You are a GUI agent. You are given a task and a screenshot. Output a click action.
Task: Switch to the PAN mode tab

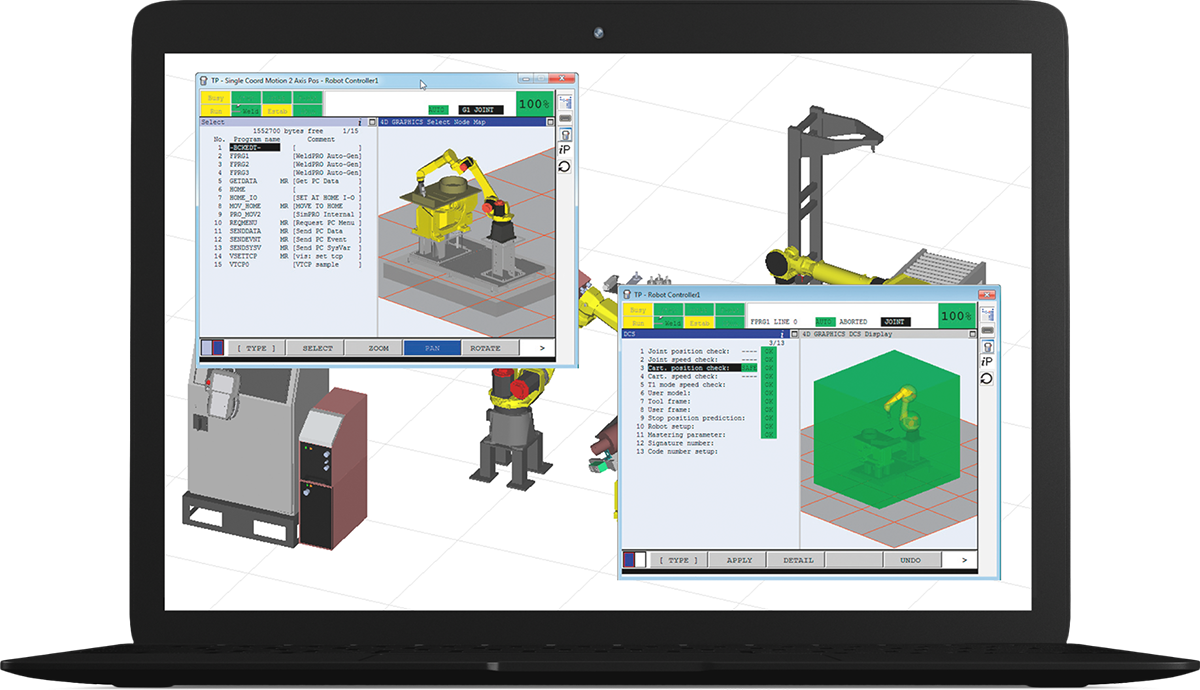click(434, 347)
